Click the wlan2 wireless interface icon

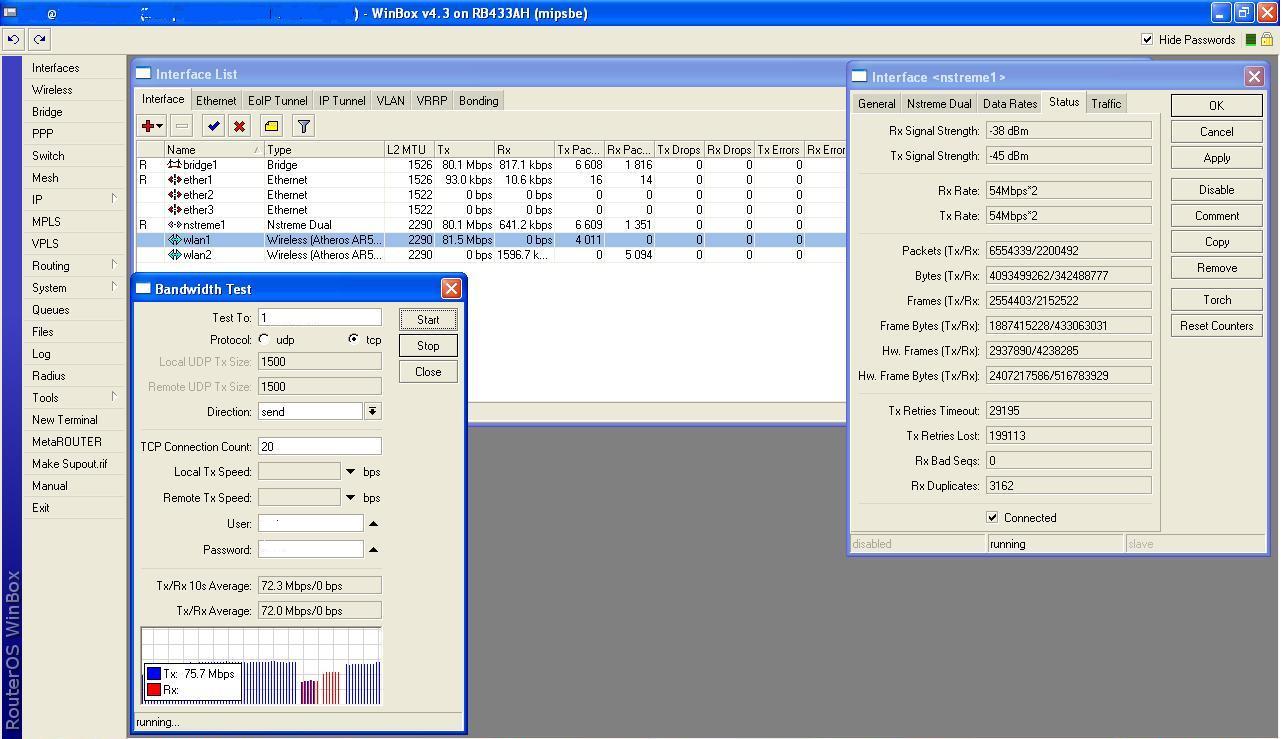[175, 255]
